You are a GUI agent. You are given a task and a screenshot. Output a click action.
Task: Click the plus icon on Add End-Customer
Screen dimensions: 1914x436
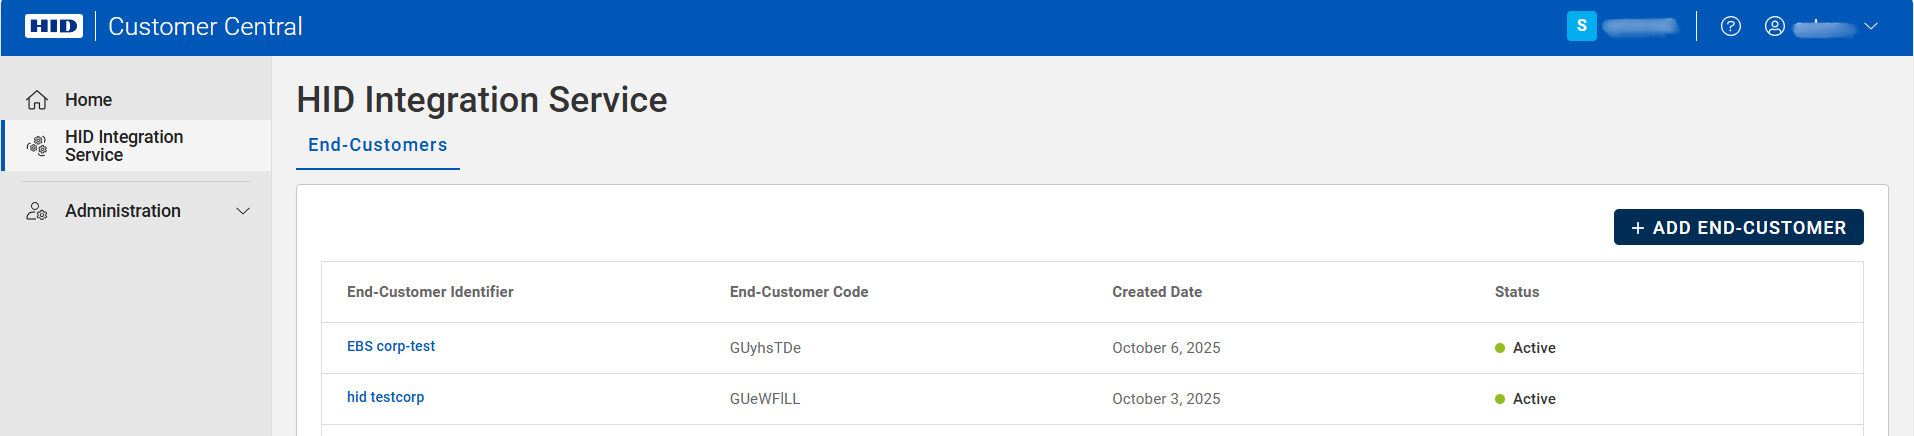pos(1638,228)
